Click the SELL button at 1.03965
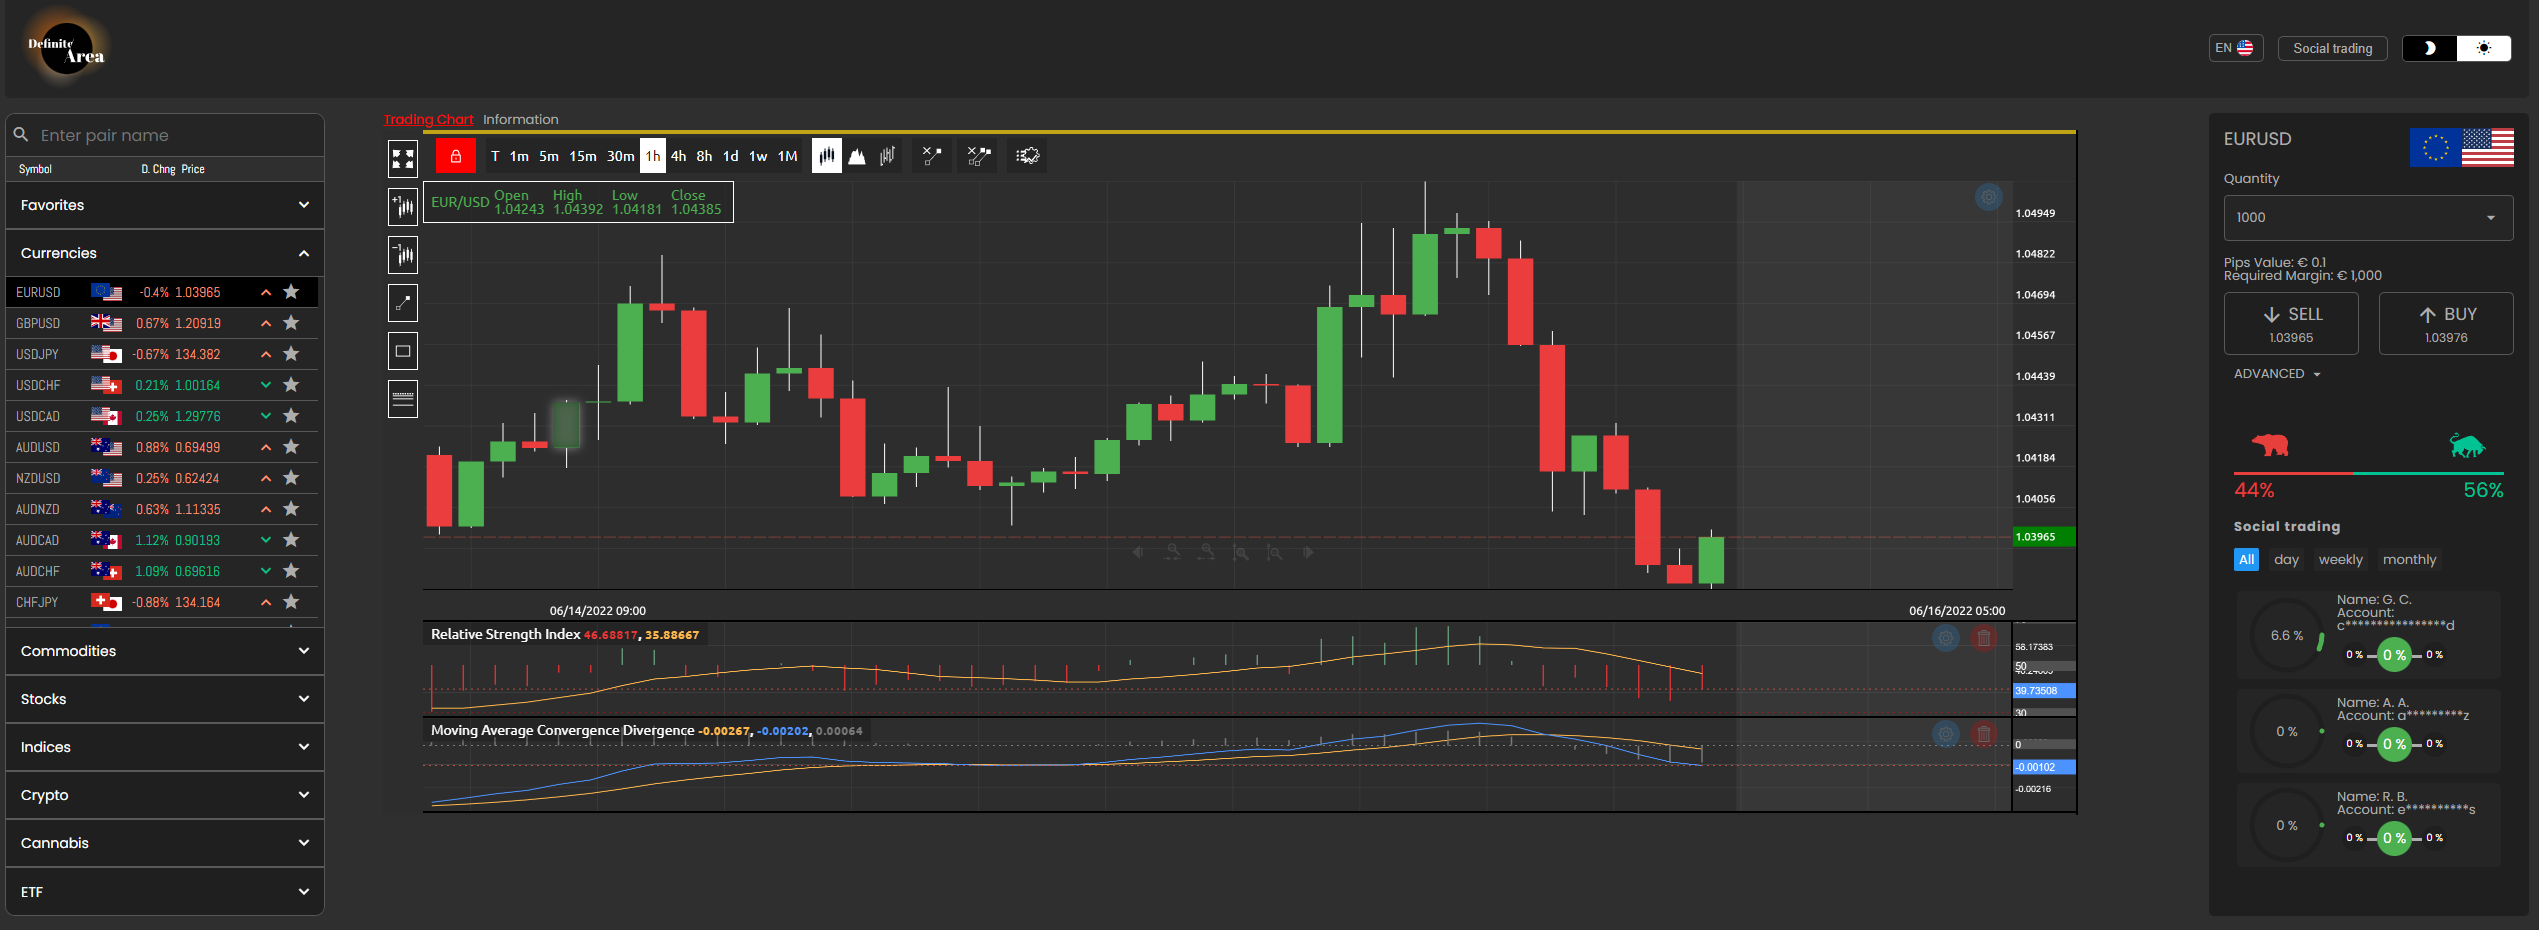 coord(2290,324)
